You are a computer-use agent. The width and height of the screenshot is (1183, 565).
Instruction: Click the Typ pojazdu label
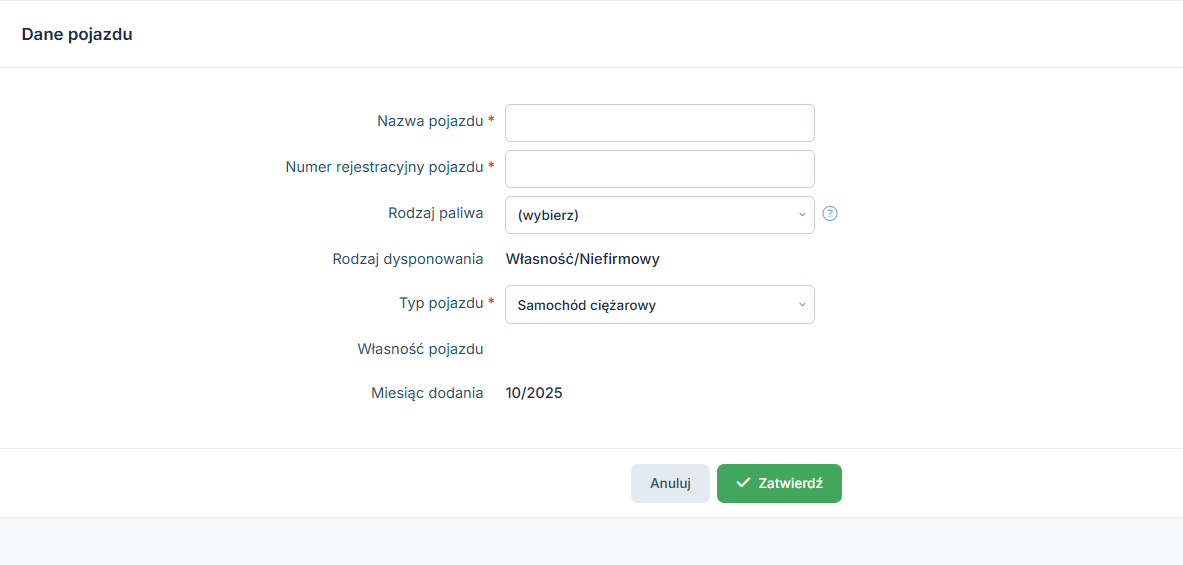tap(440, 303)
